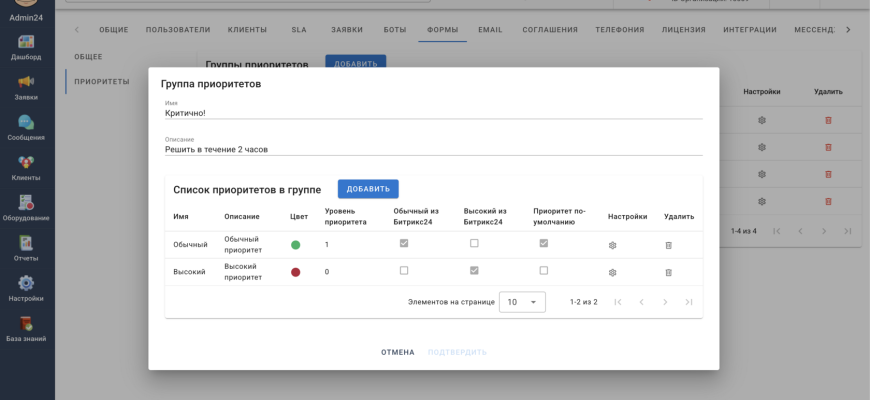This screenshot has width=870, height=400.
Task: Open settings gear for Обычный priority
Action: pyautogui.click(x=613, y=245)
